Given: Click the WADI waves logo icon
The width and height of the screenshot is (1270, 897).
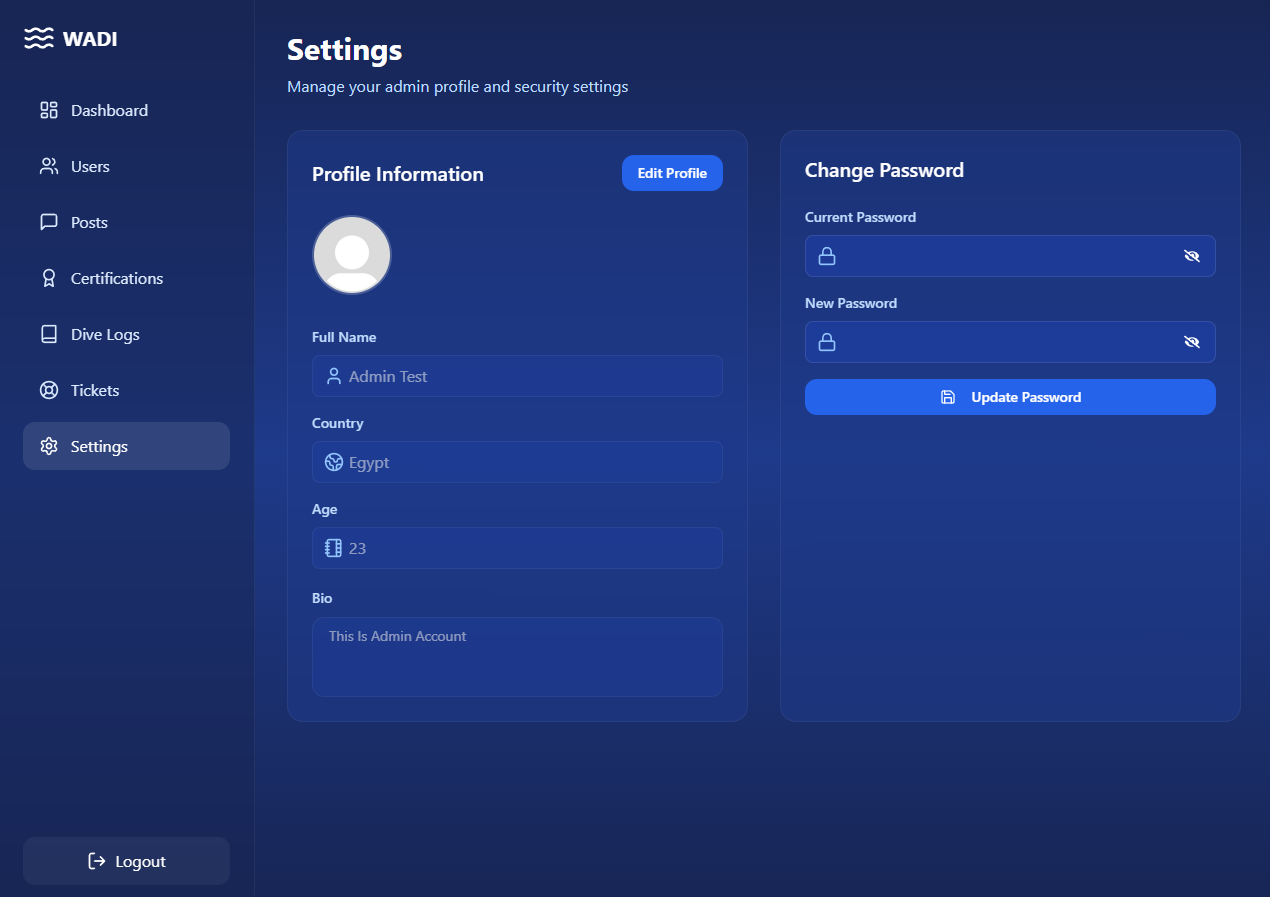Looking at the screenshot, I should click(39, 39).
